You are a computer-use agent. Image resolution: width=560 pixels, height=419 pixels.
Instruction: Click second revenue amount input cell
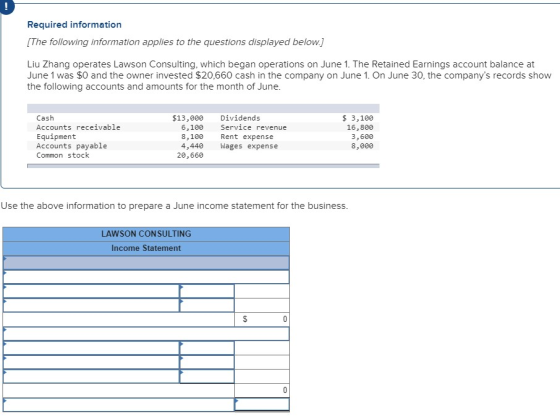point(207,305)
